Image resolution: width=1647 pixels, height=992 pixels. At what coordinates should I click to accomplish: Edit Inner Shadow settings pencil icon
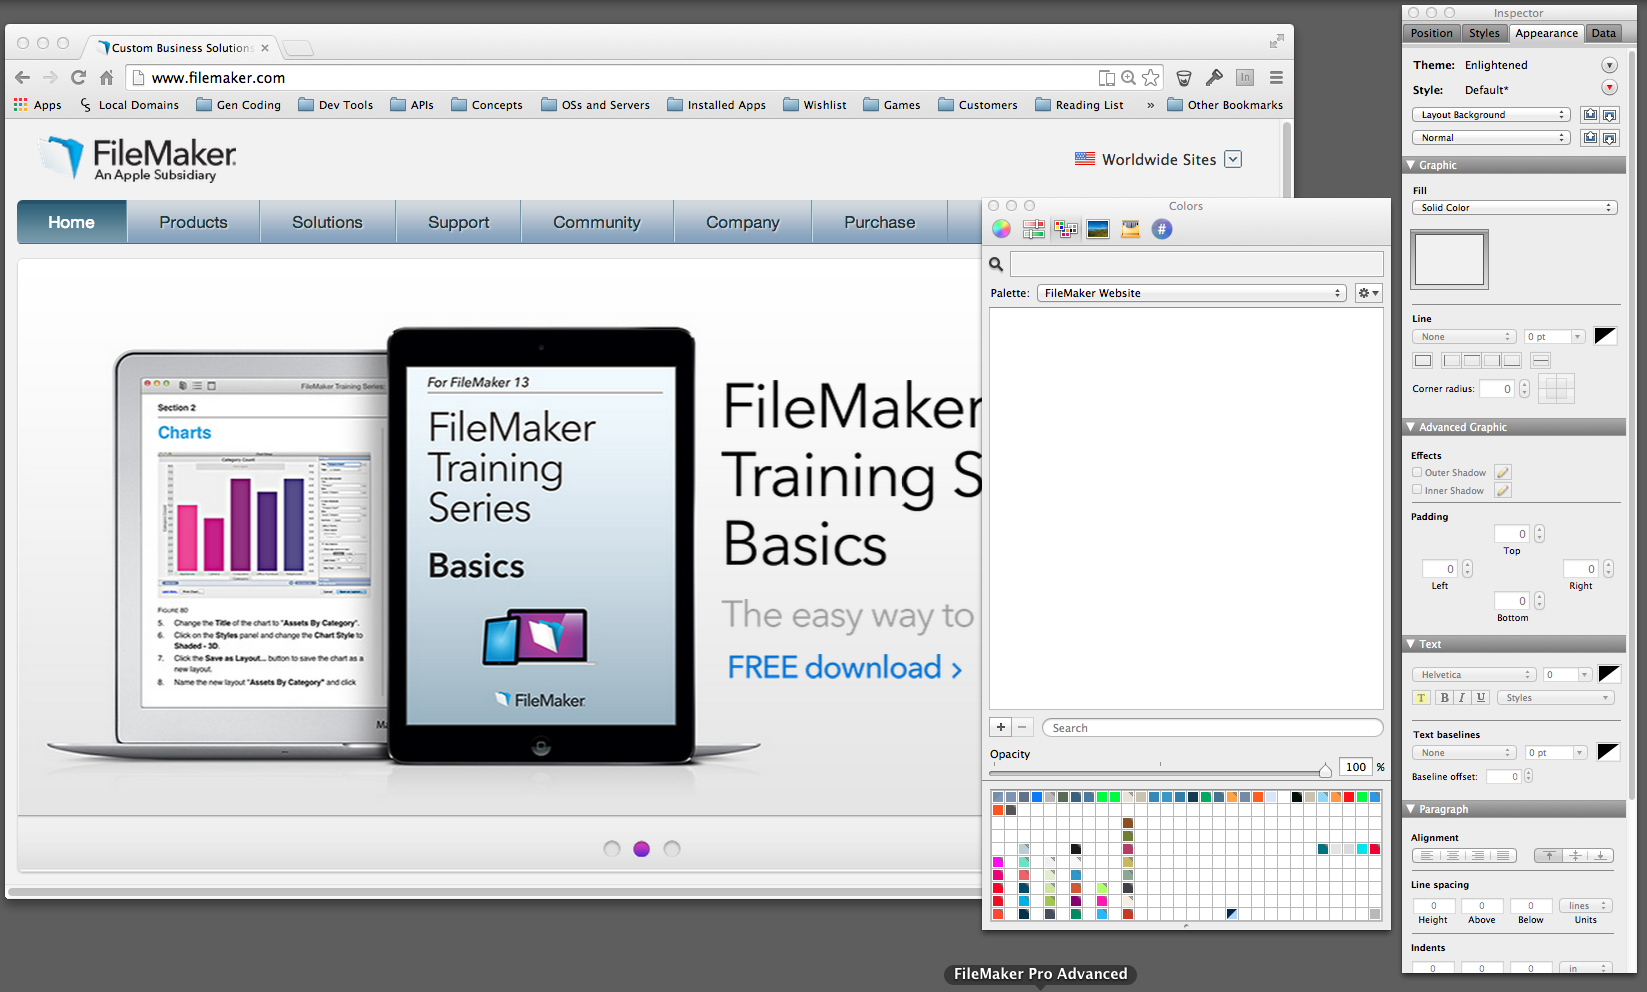pyautogui.click(x=1503, y=490)
